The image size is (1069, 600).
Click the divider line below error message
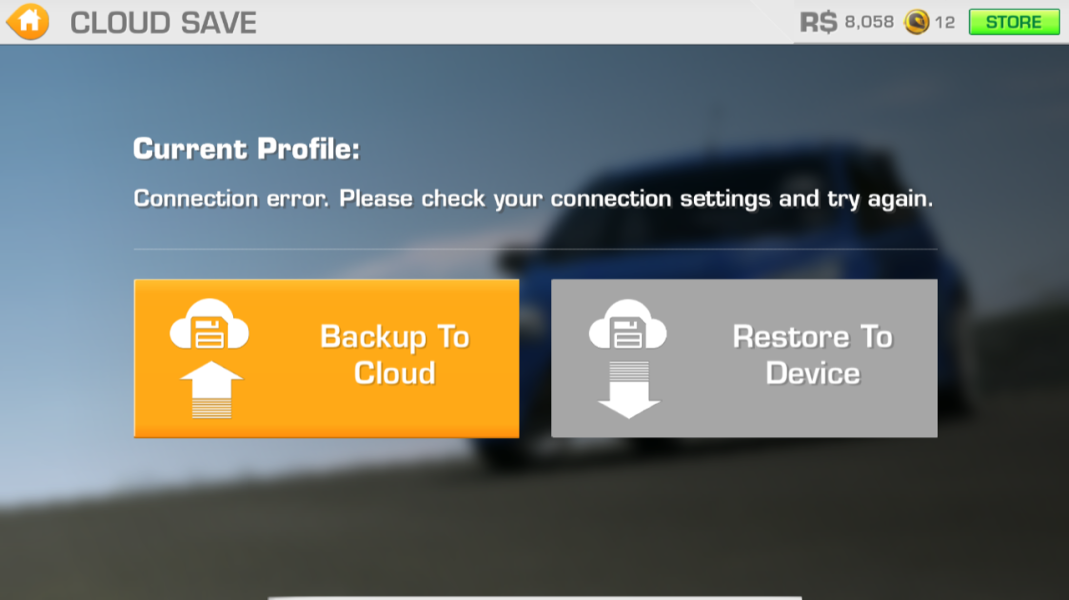pos(535,249)
